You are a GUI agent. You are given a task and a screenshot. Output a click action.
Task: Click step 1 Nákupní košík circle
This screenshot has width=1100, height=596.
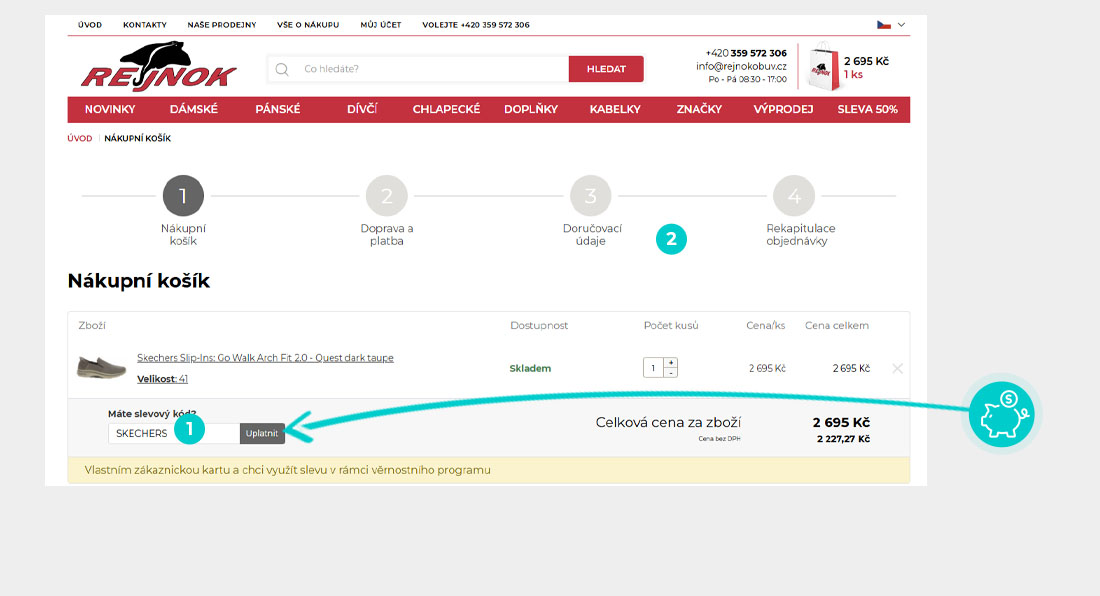point(183,196)
